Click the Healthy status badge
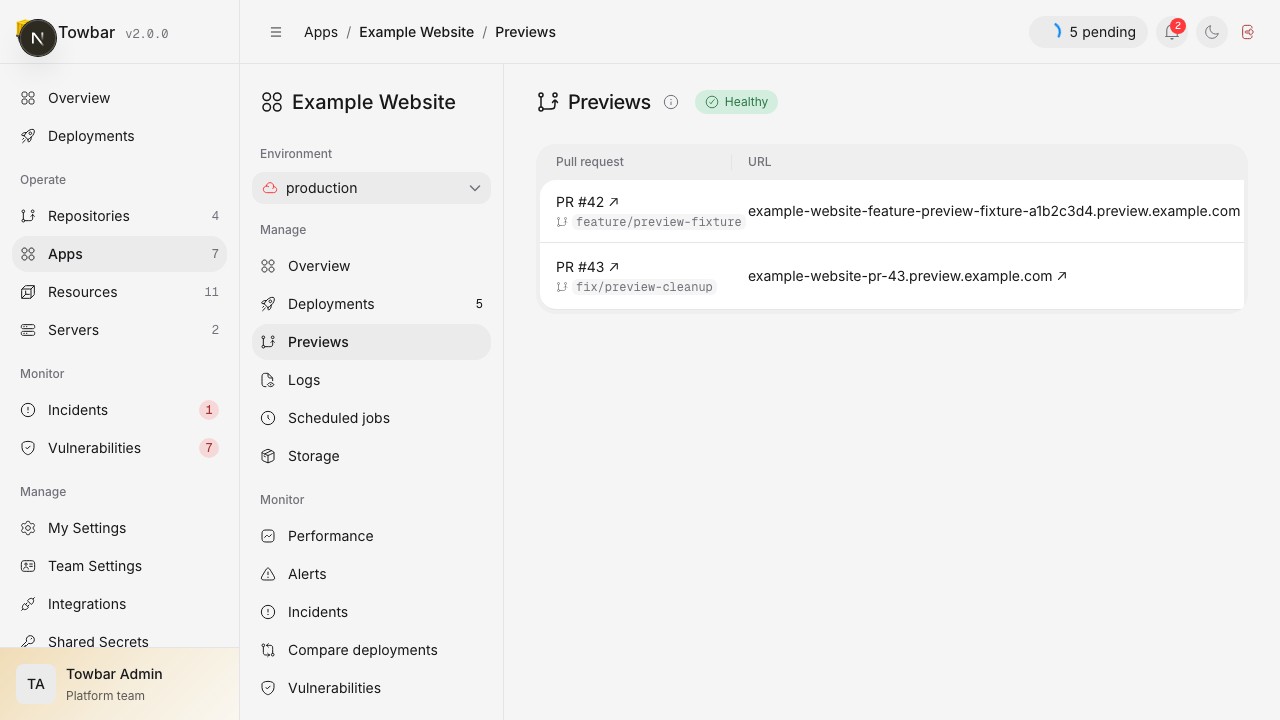The height and width of the screenshot is (720, 1280). tap(736, 102)
